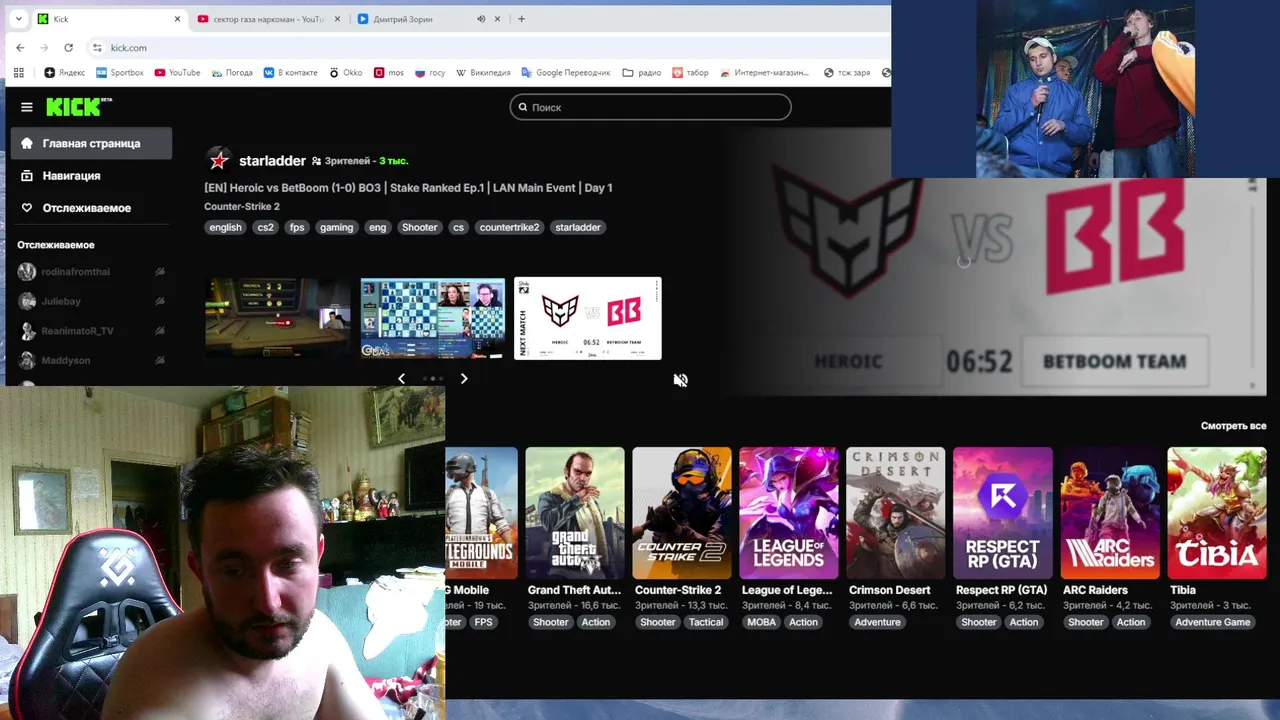Select the countertrike2 tag
Screen dimensions: 1280x720
click(x=509, y=227)
